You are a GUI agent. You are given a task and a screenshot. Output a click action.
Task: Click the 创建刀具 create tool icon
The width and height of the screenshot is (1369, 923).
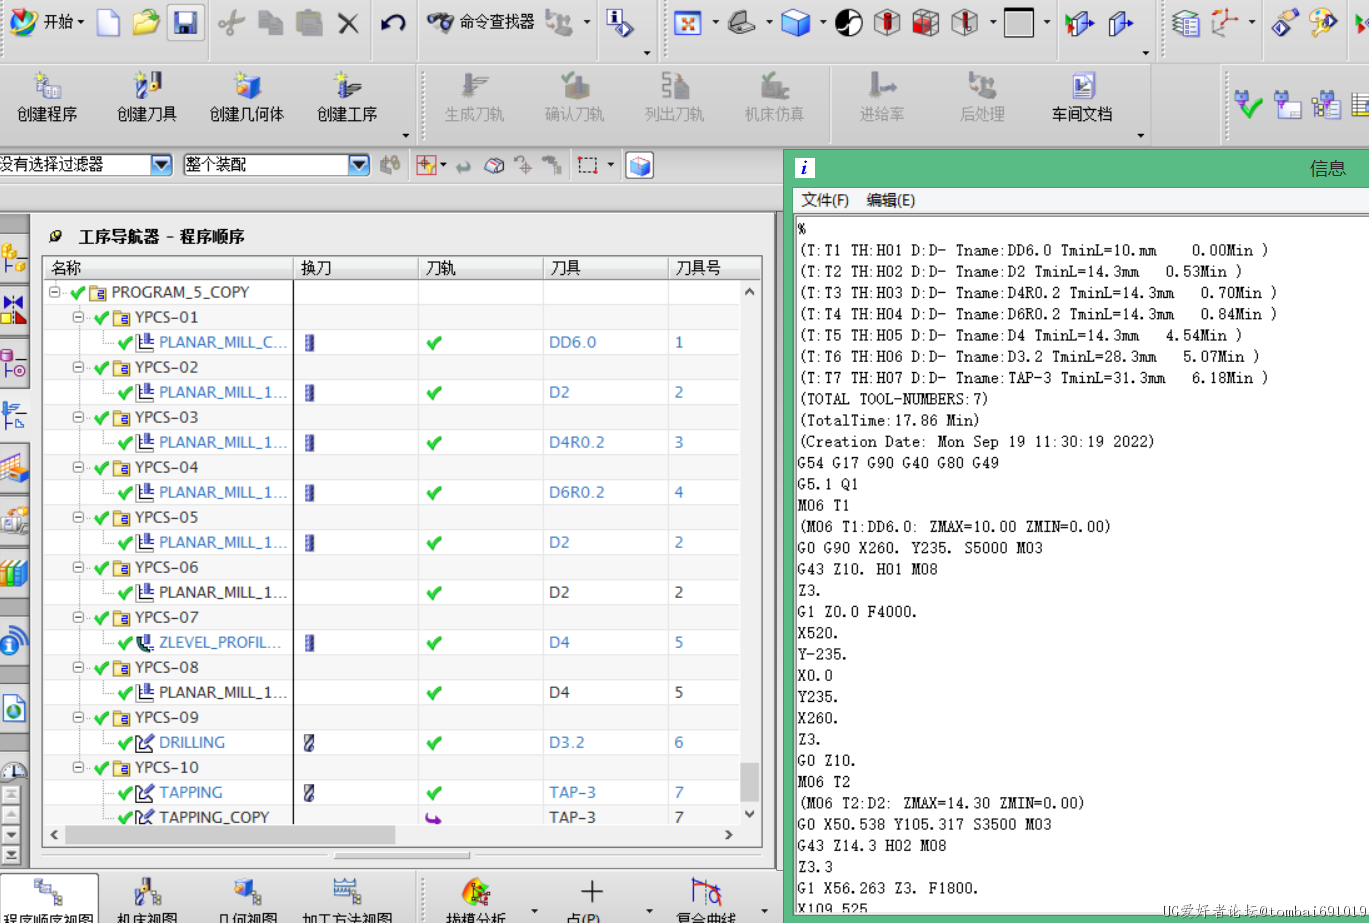pos(147,97)
